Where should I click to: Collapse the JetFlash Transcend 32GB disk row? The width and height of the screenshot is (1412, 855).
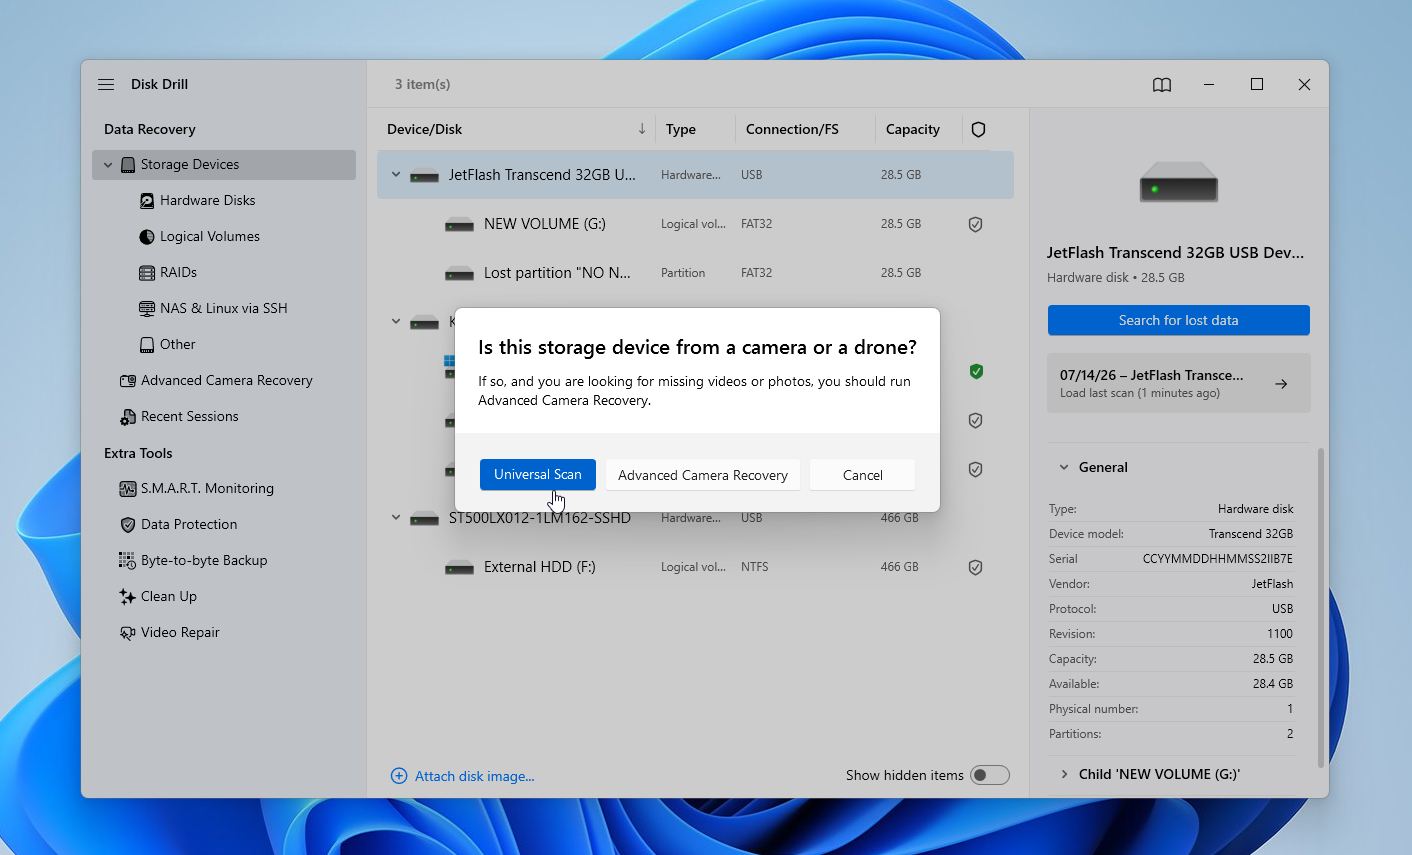(396, 175)
